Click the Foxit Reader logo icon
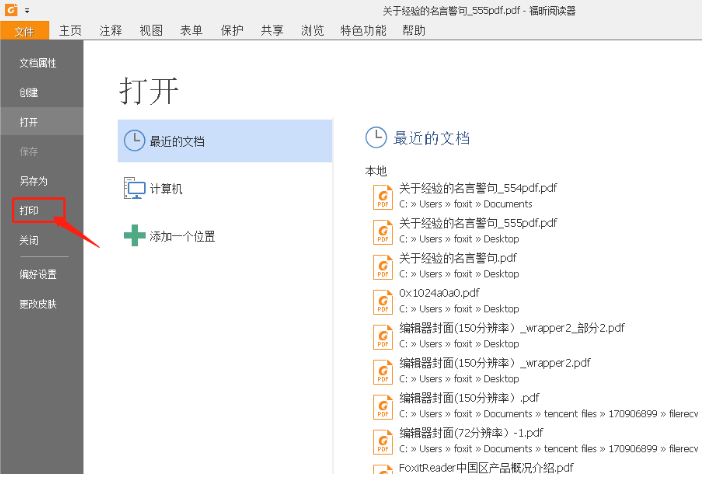Viewport: 706px width, 480px height. coord(10,9)
